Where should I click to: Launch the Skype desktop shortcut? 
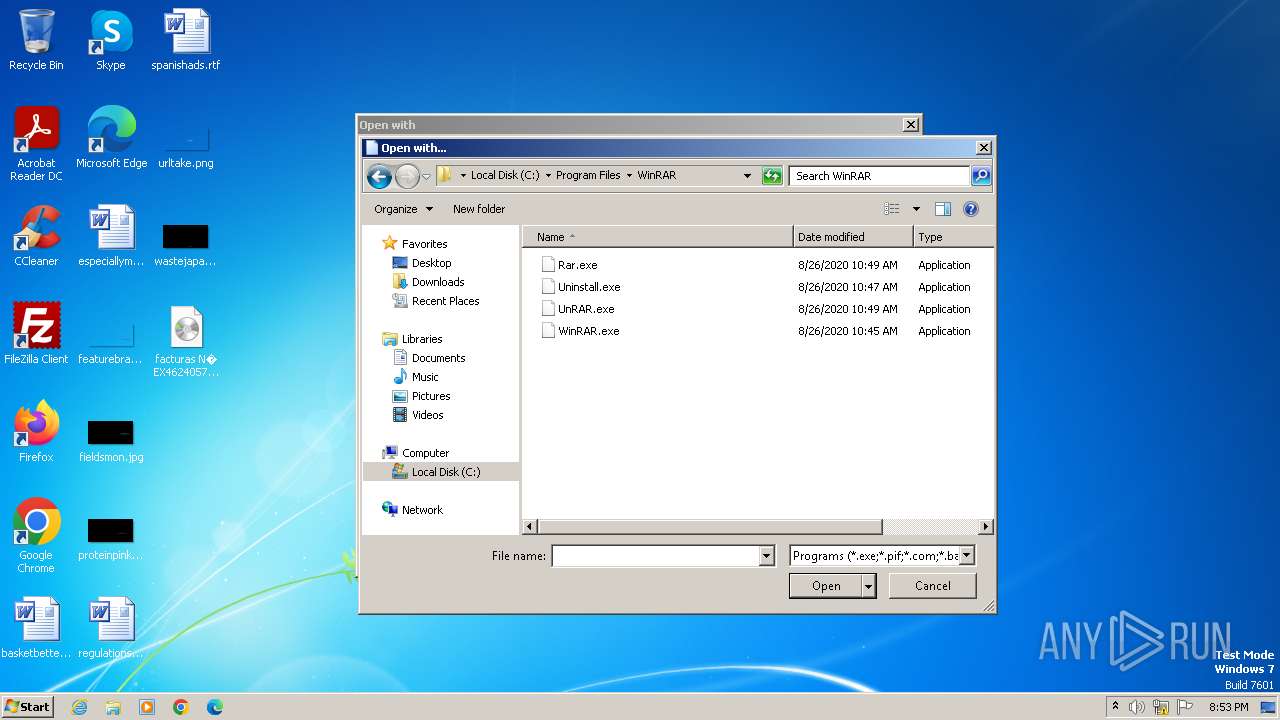click(x=111, y=40)
